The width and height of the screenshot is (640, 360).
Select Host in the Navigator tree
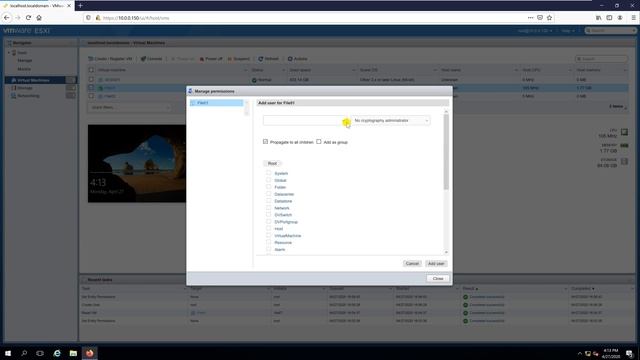click(x=22, y=53)
